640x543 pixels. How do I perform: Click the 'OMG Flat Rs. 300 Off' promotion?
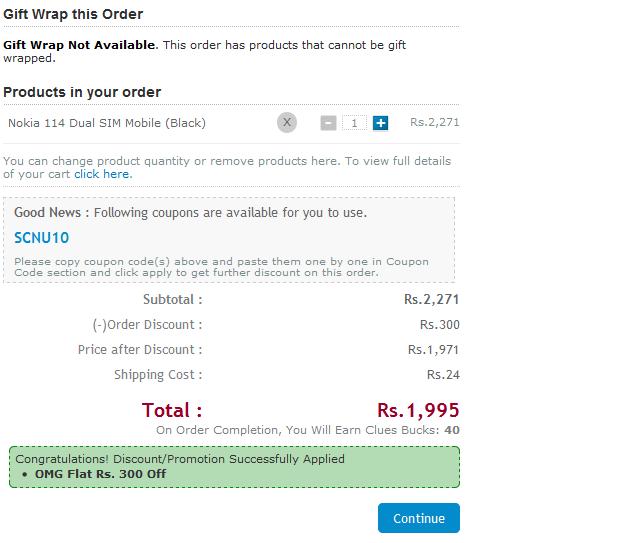click(x=100, y=474)
